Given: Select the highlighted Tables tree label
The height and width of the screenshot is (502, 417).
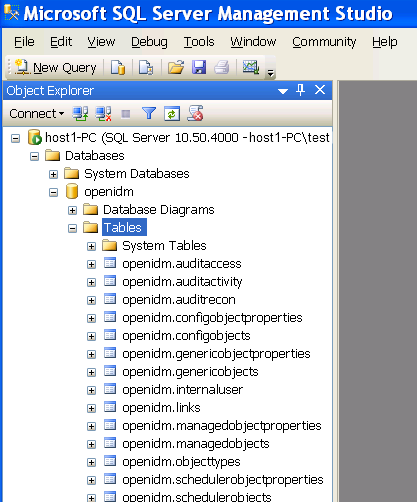Looking at the screenshot, I should pos(124,228).
